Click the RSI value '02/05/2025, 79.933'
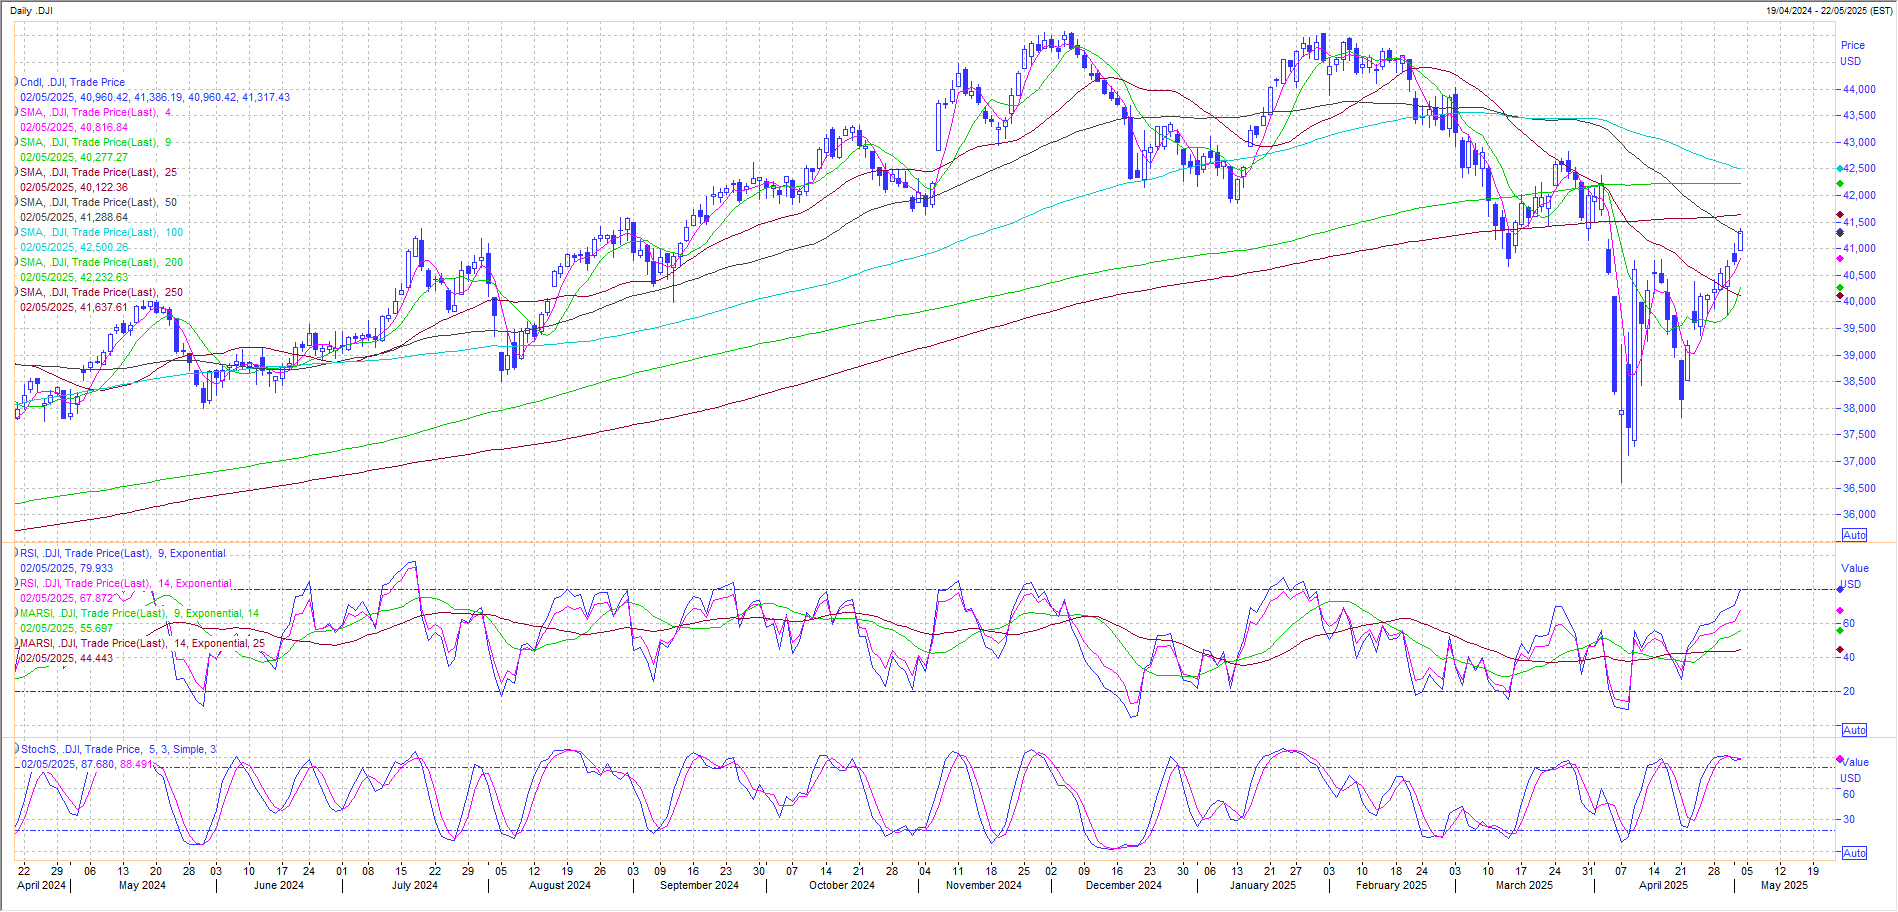This screenshot has width=1898, height=912. coord(67,568)
